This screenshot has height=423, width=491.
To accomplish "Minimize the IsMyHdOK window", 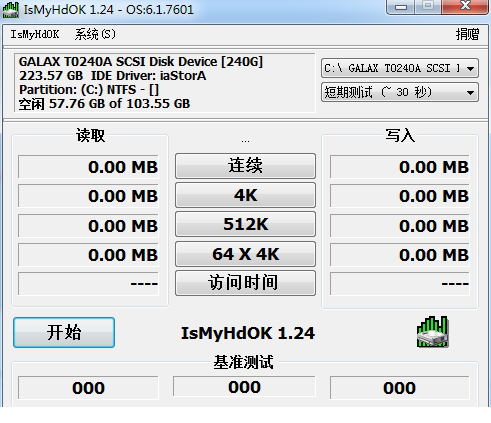I will (401, 7).
